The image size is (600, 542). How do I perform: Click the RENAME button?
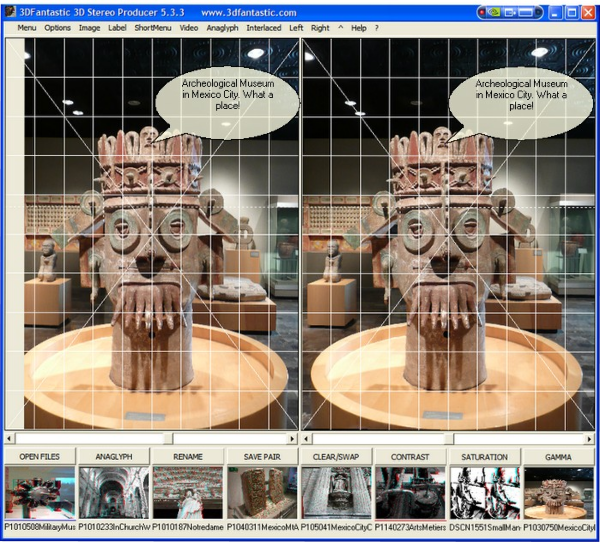[188, 457]
